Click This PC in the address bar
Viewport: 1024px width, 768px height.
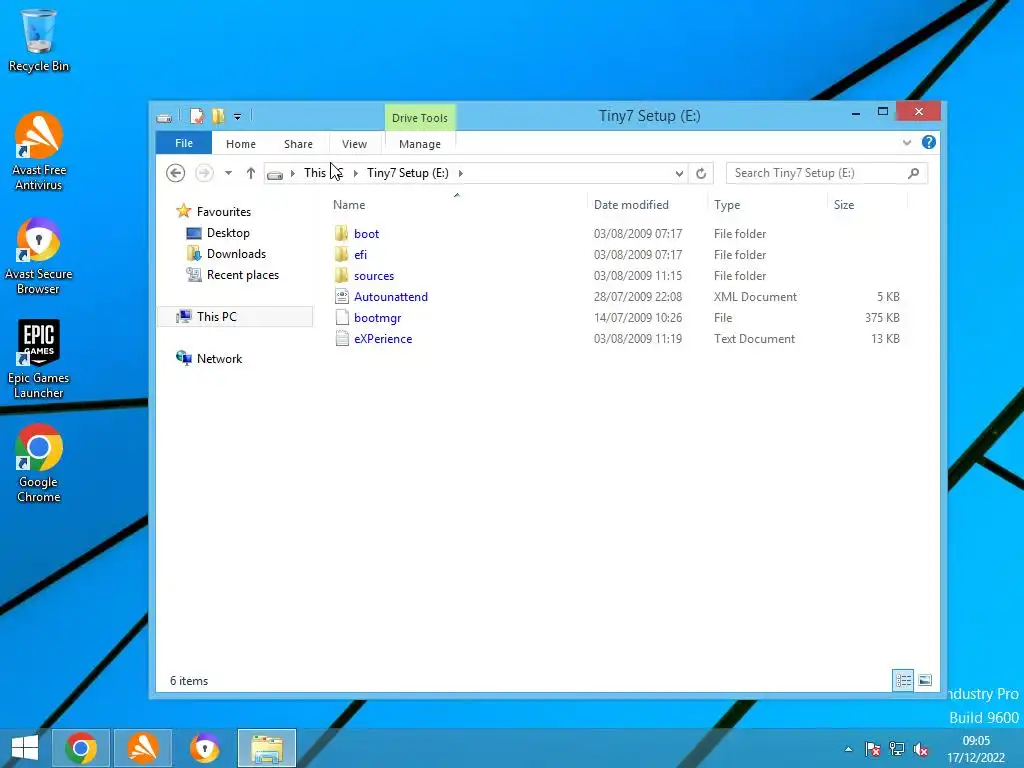323,173
